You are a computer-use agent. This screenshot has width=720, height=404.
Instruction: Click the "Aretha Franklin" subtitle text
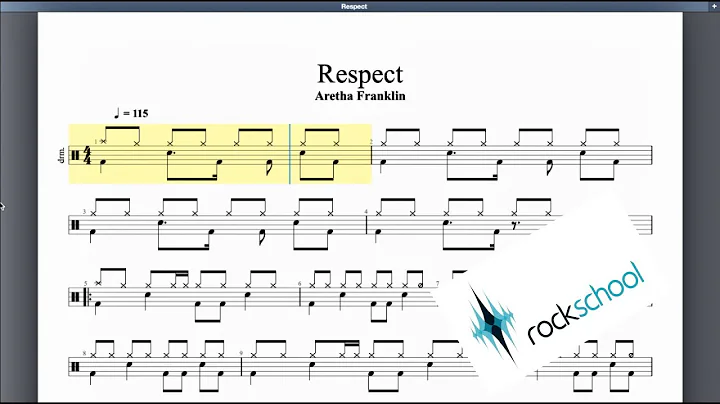(x=360, y=96)
